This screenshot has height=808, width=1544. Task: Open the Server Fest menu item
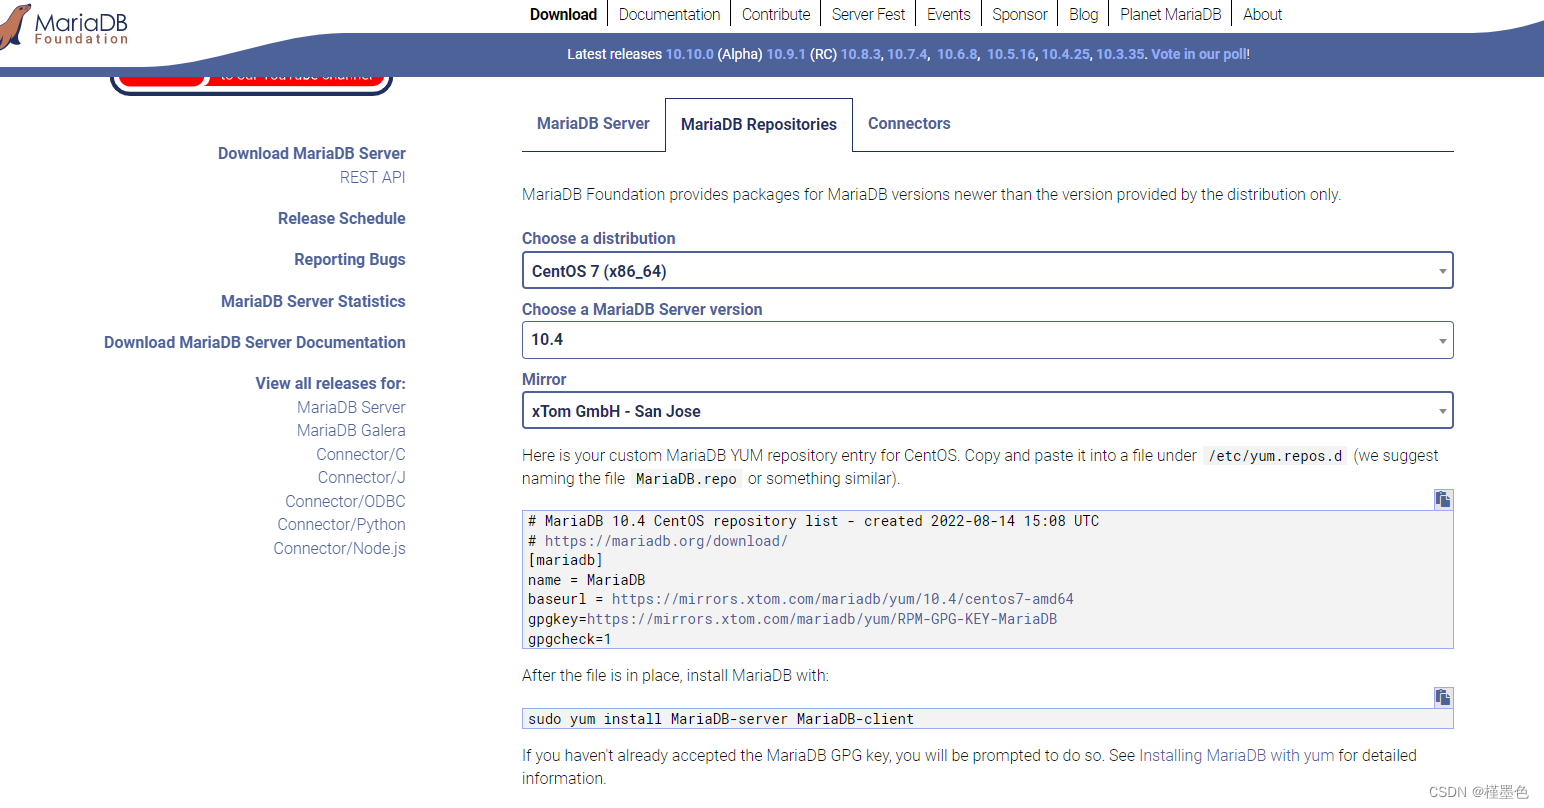click(867, 14)
